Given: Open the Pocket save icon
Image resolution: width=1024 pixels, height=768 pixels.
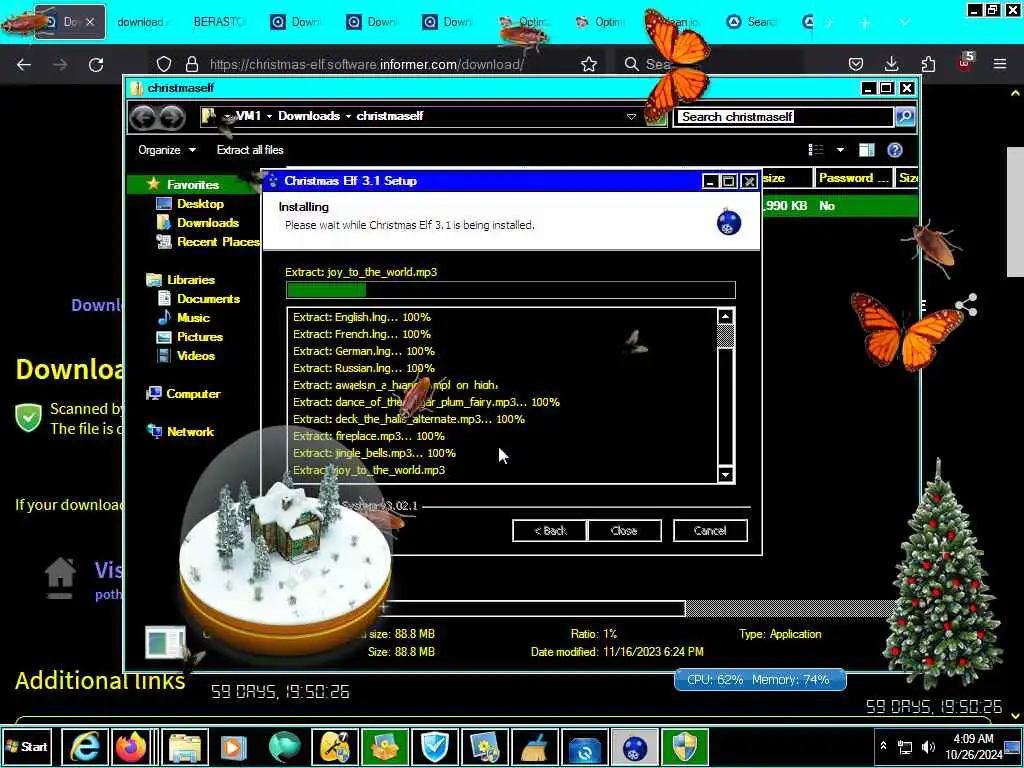Looking at the screenshot, I should 856,64.
